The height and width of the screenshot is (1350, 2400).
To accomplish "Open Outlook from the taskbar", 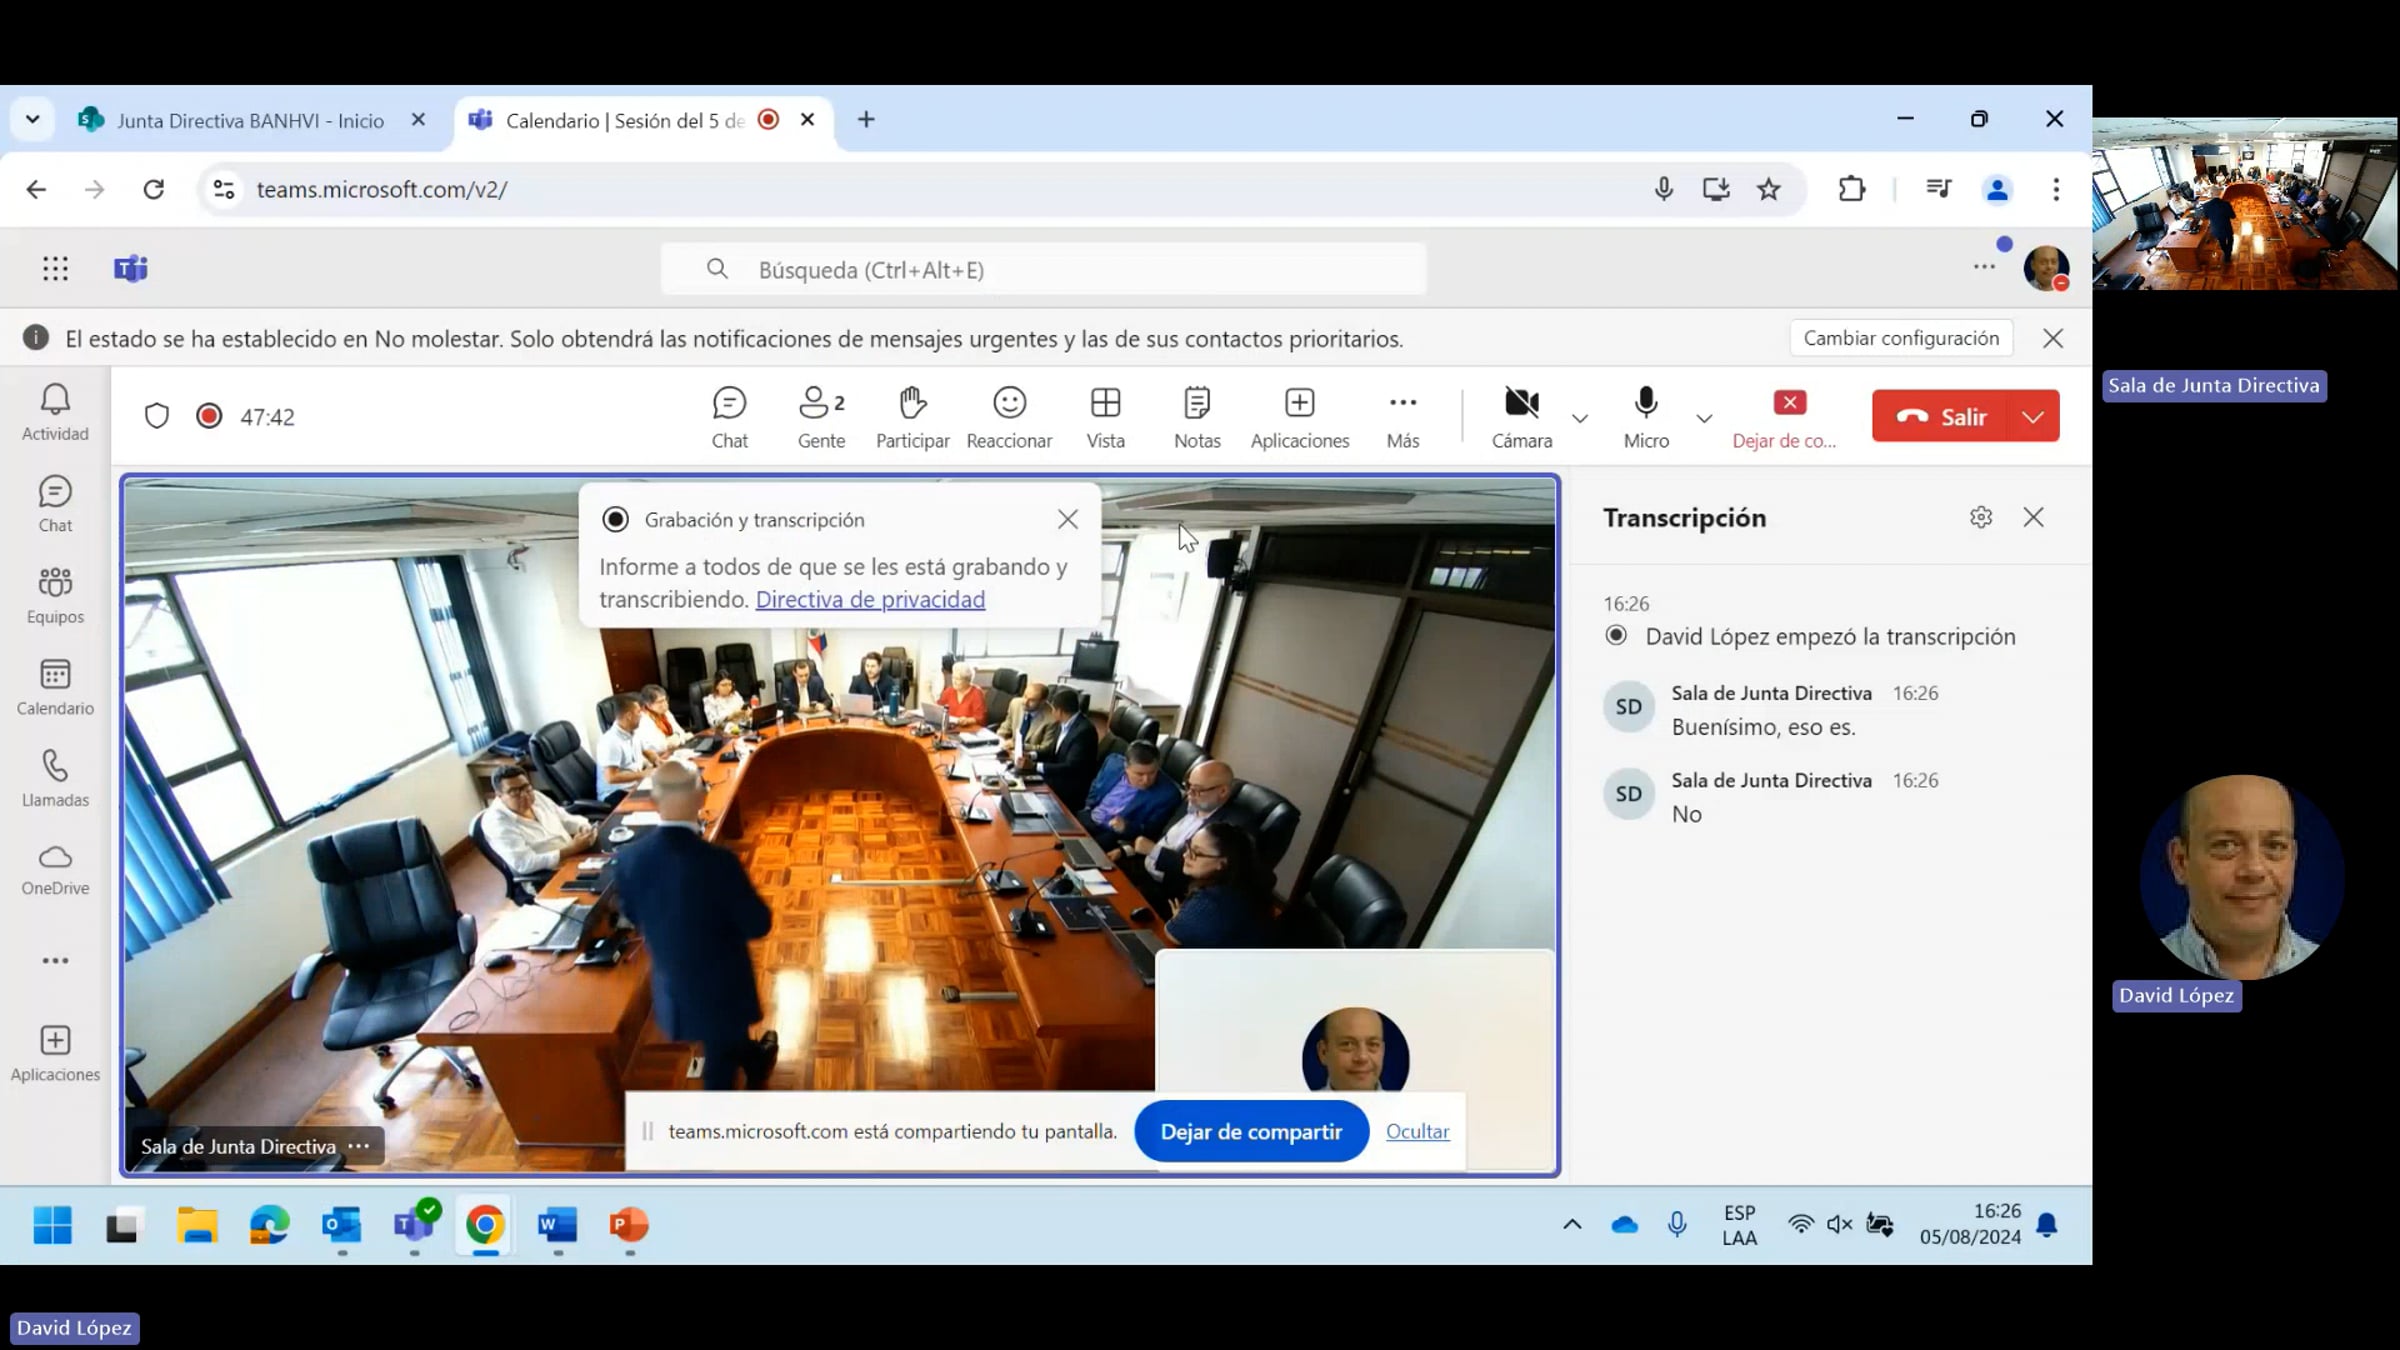I will [341, 1225].
